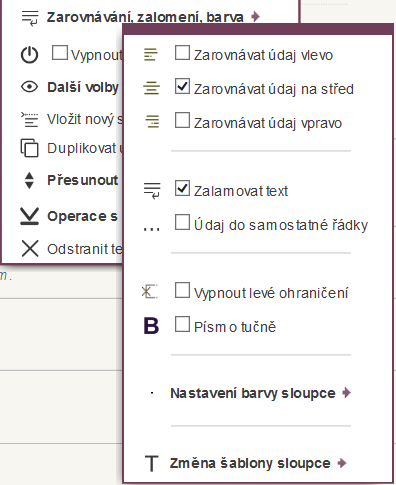The width and height of the screenshot is (396, 485).
Task: Click the duplicate icon beside Duplikovat
Action: coord(29,148)
